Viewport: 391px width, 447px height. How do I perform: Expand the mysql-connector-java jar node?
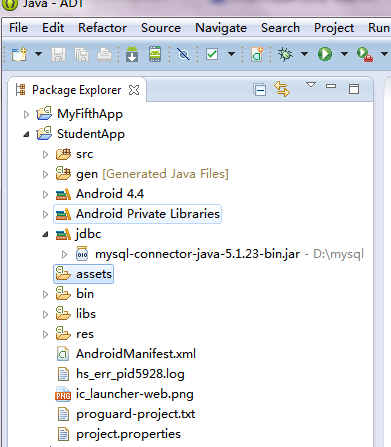[x=65, y=254]
